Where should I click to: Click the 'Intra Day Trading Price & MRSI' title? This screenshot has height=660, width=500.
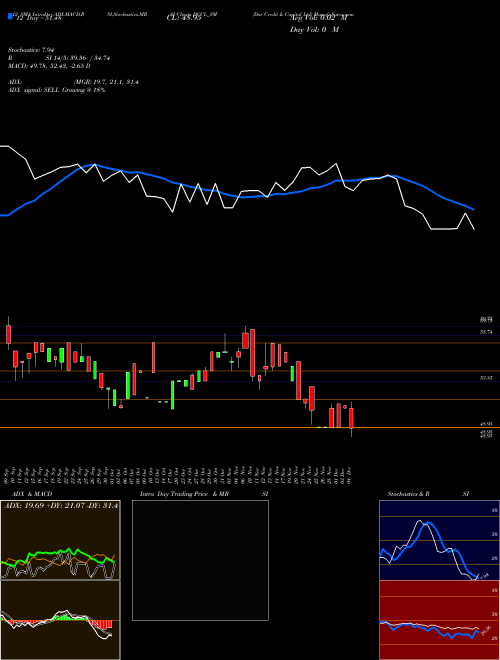point(204,494)
